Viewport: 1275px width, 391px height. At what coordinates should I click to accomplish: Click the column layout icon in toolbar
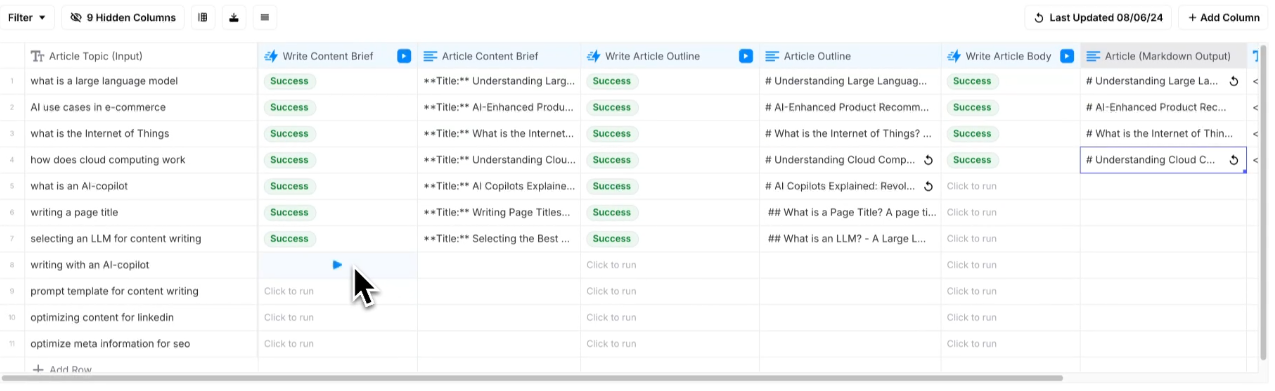pyautogui.click(x=203, y=17)
